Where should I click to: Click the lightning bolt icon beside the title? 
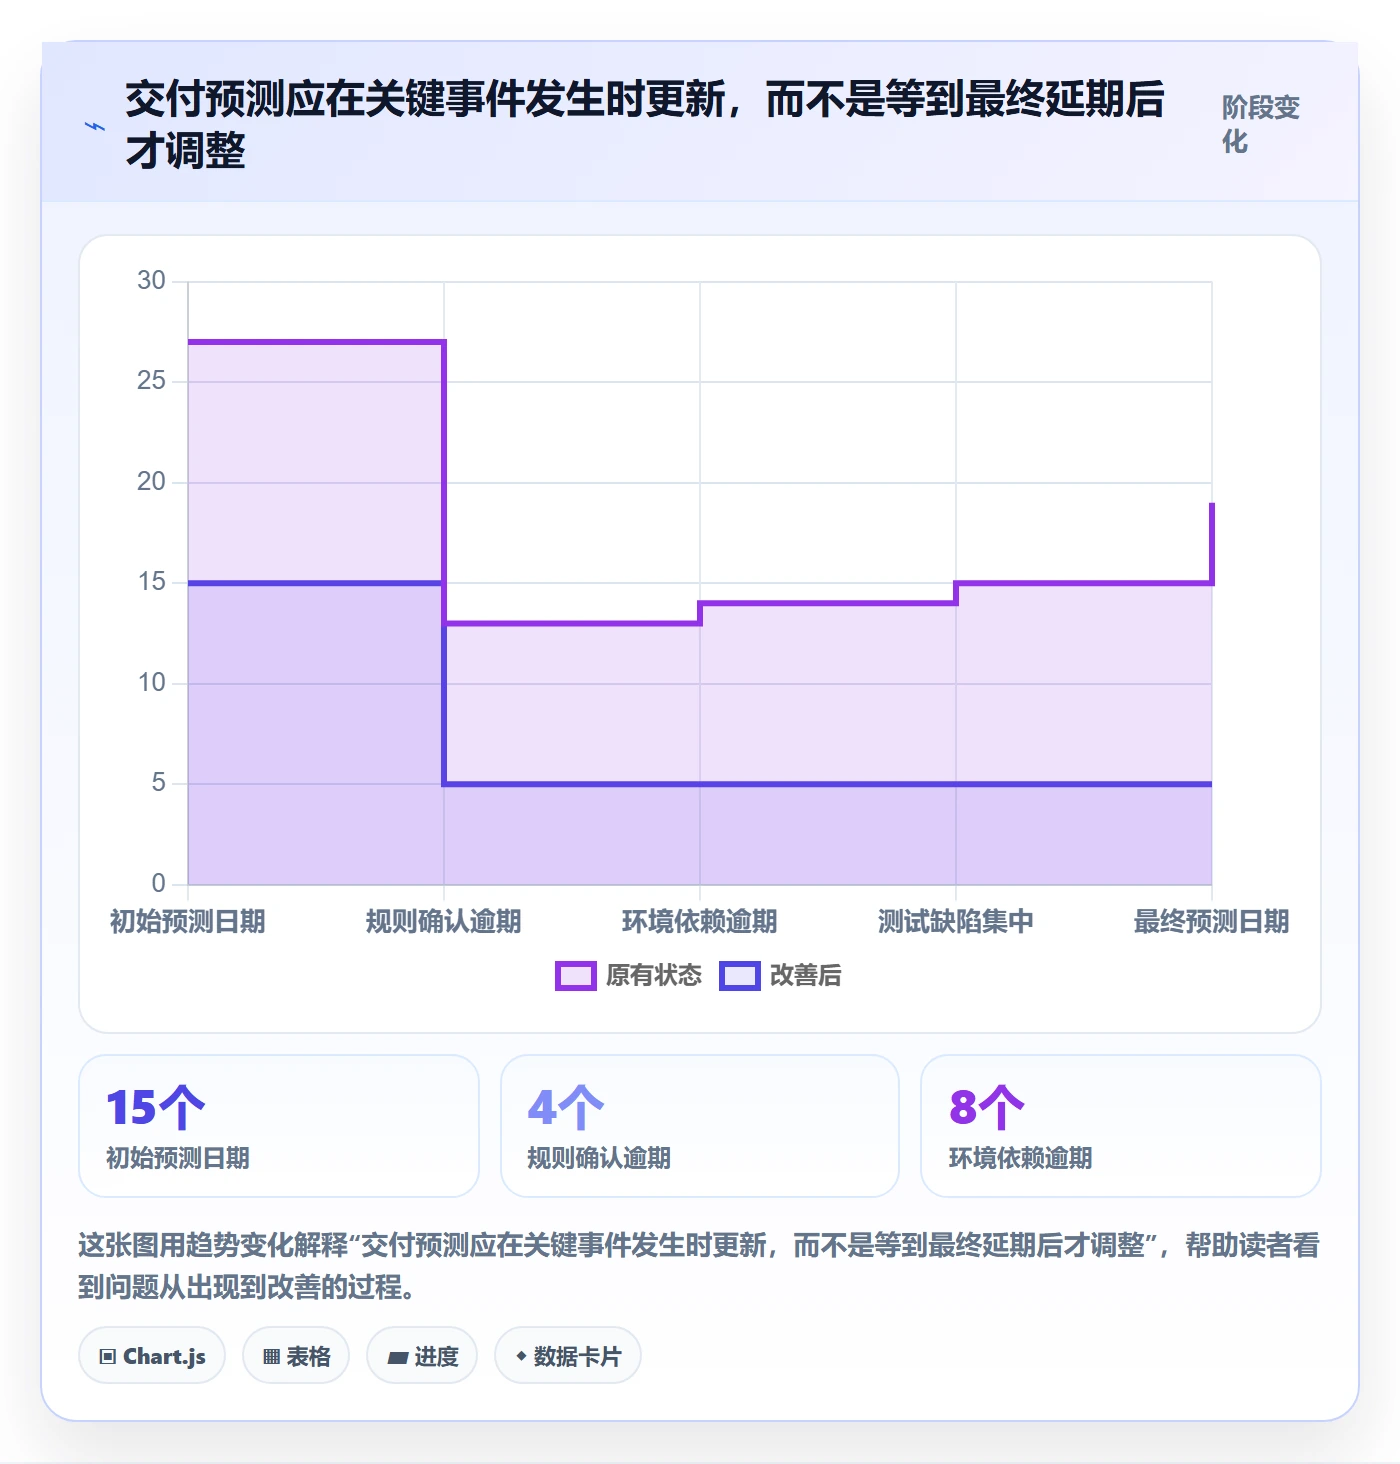pyautogui.click(x=95, y=126)
